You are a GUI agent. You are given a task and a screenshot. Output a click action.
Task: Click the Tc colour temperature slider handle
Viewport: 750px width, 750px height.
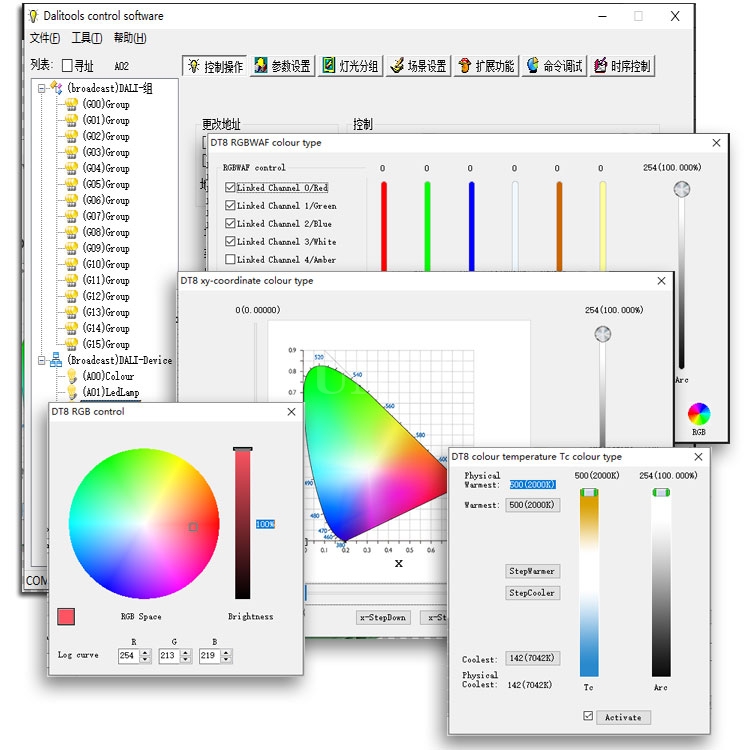point(589,492)
